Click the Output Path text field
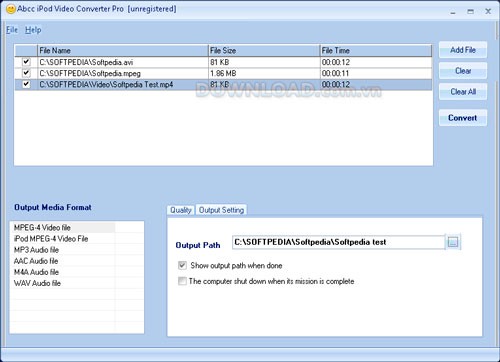The height and width of the screenshot is (362, 500). (x=338, y=242)
